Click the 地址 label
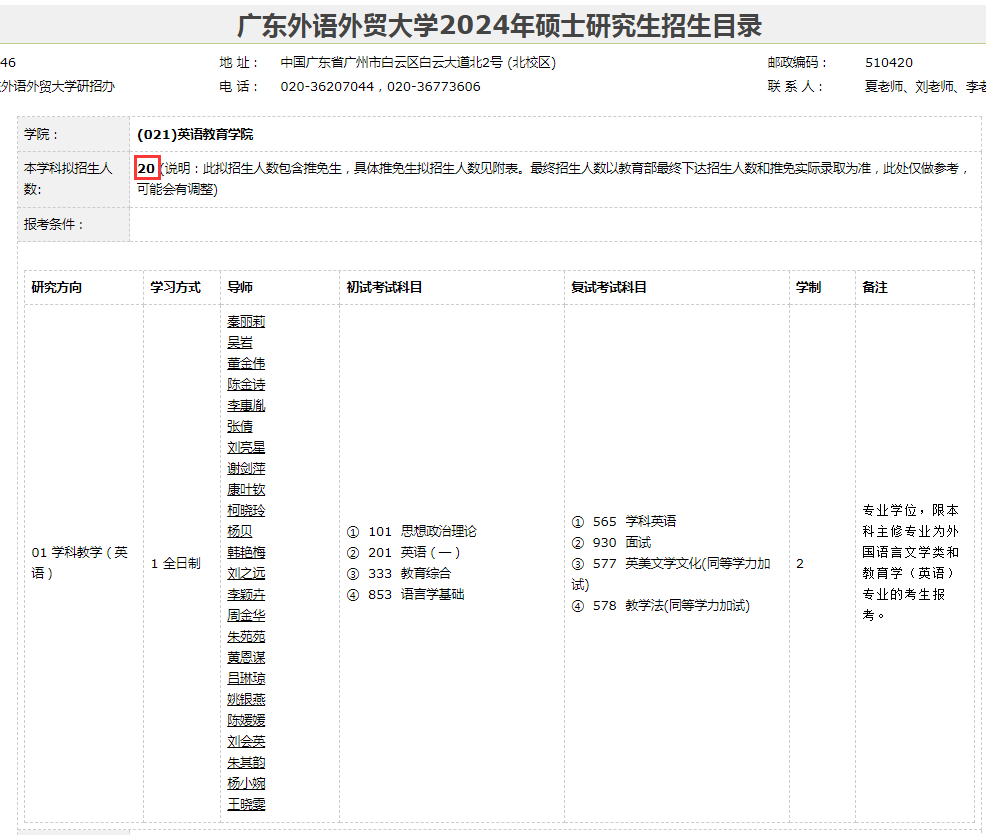The width and height of the screenshot is (986, 835). 238,62
